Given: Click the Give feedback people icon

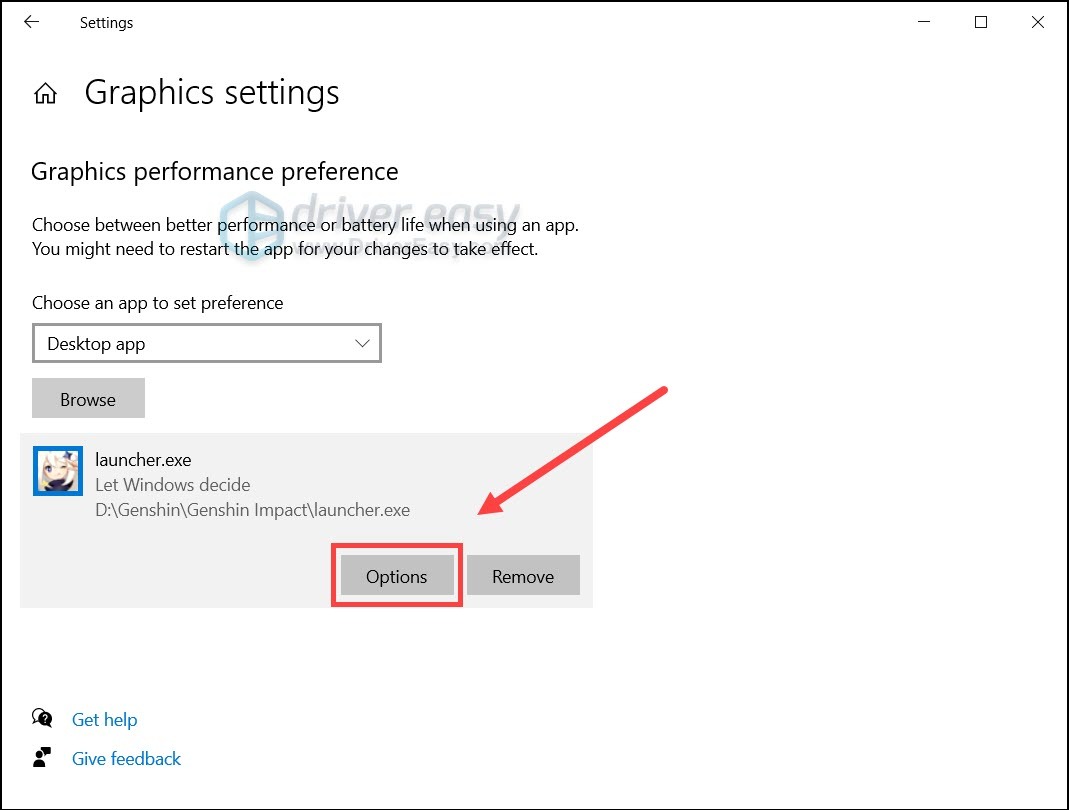Looking at the screenshot, I should [x=42, y=758].
